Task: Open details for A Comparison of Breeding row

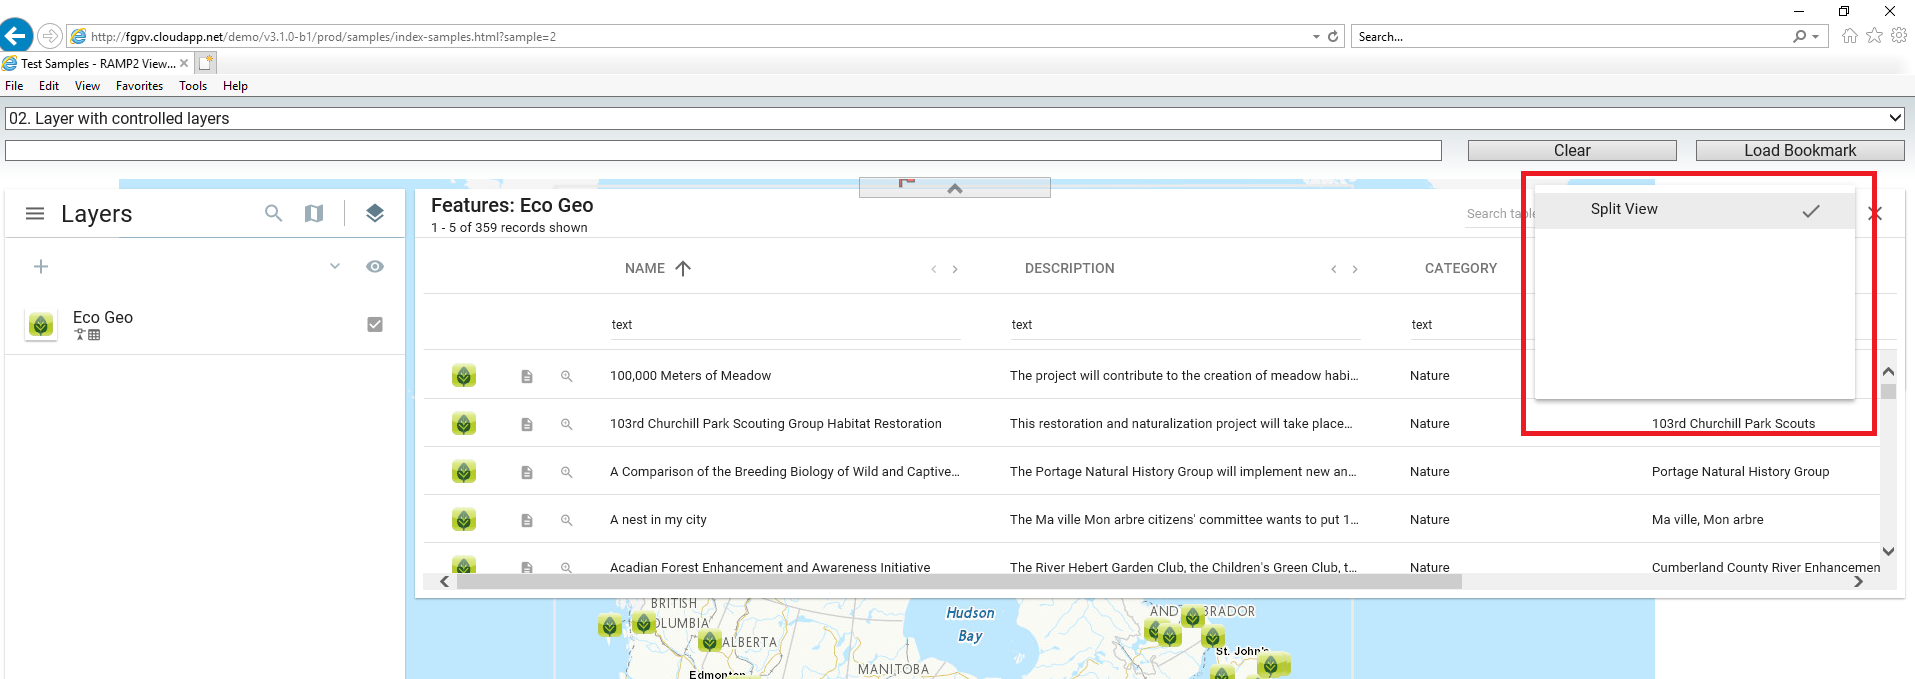Action: 527,472
